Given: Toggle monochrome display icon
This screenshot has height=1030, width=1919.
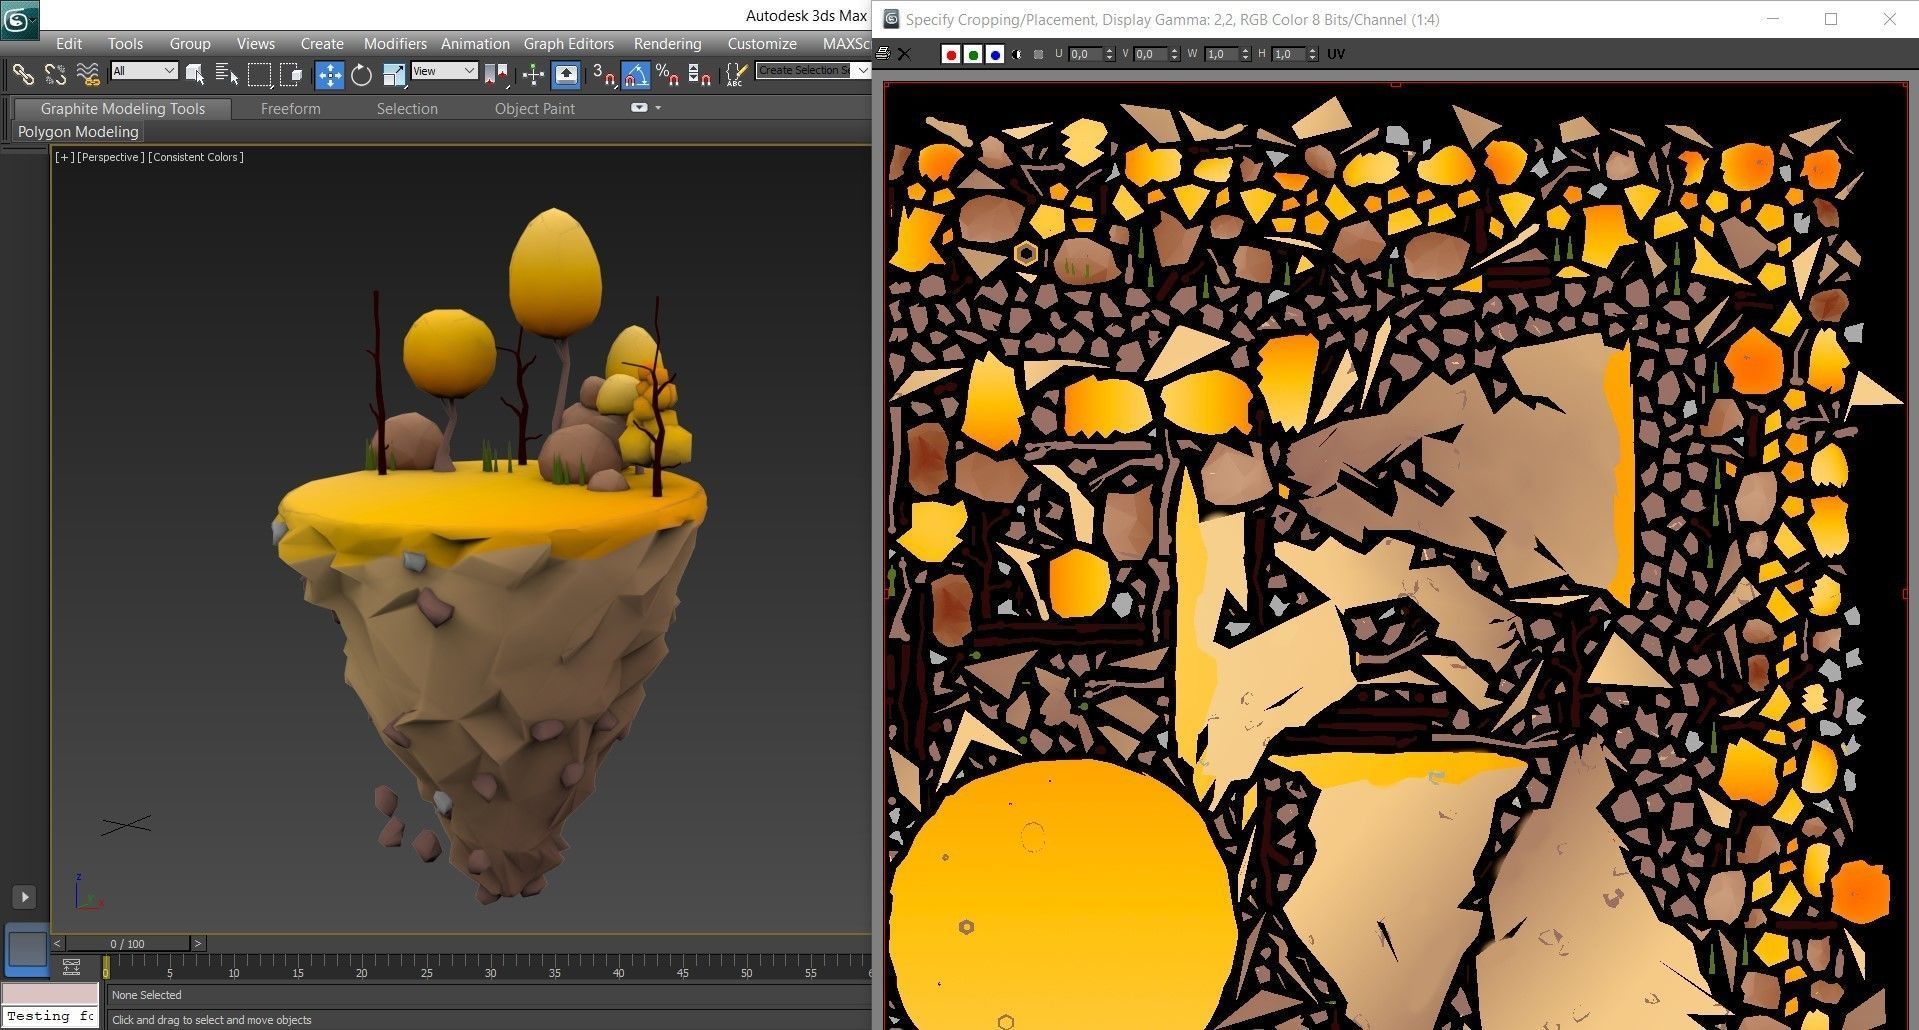Looking at the screenshot, I should 1039,54.
